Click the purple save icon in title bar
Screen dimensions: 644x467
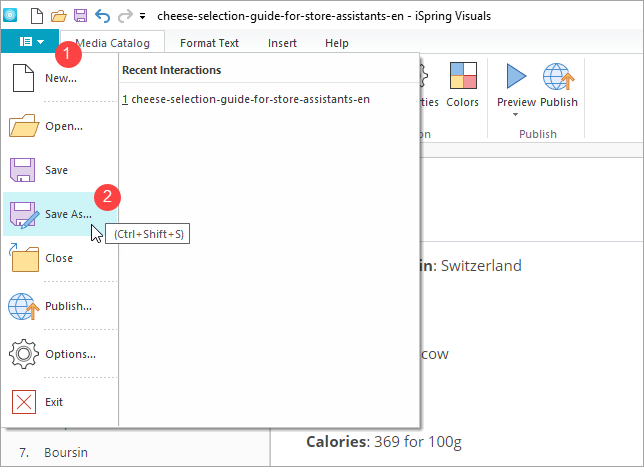pos(80,16)
